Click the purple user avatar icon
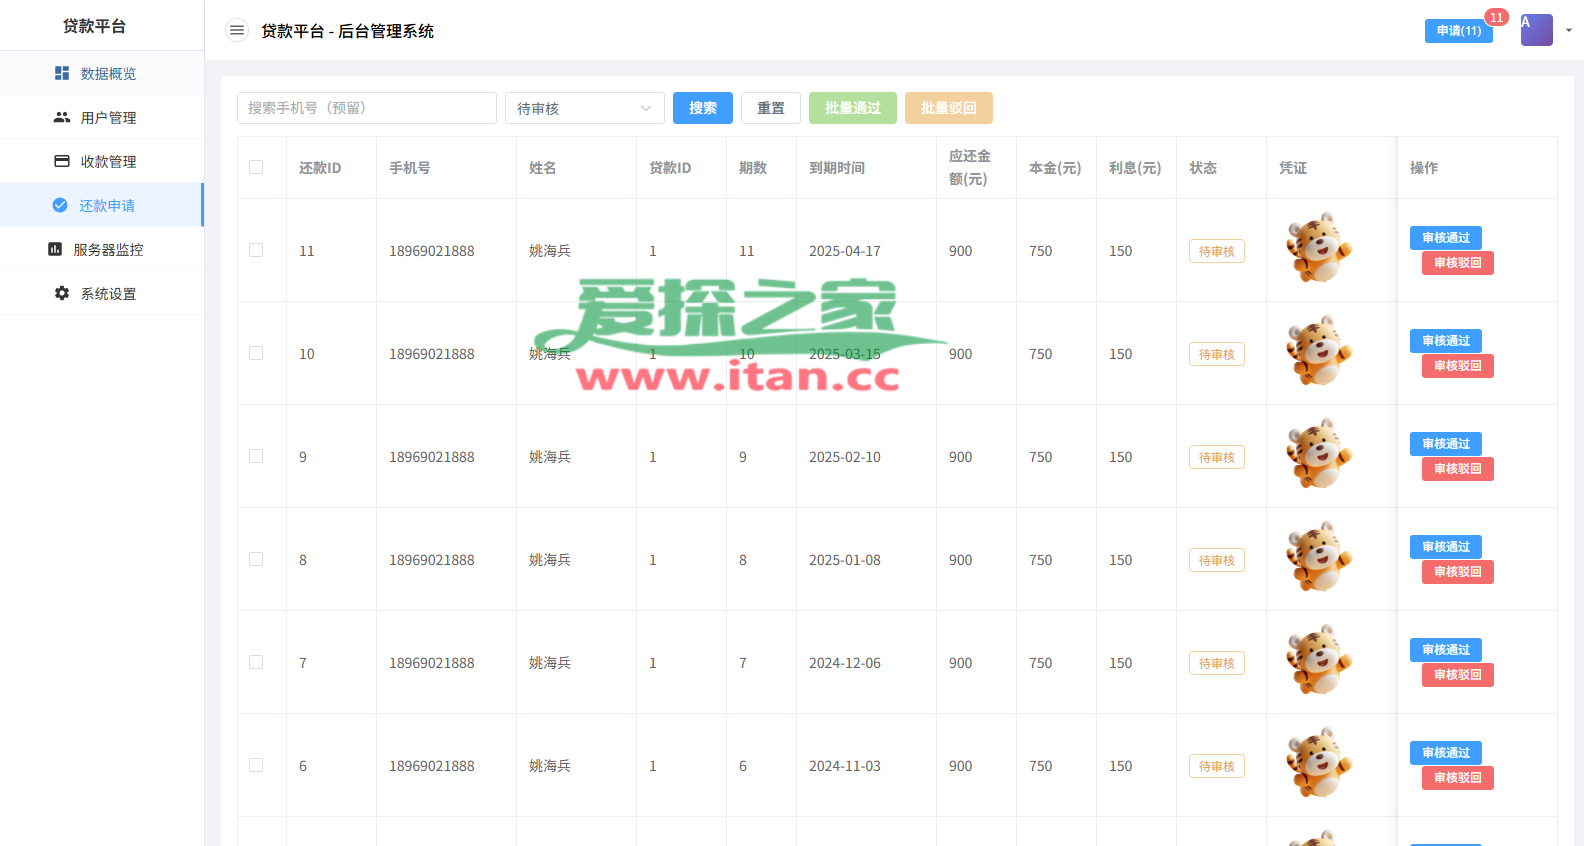 (x=1536, y=30)
